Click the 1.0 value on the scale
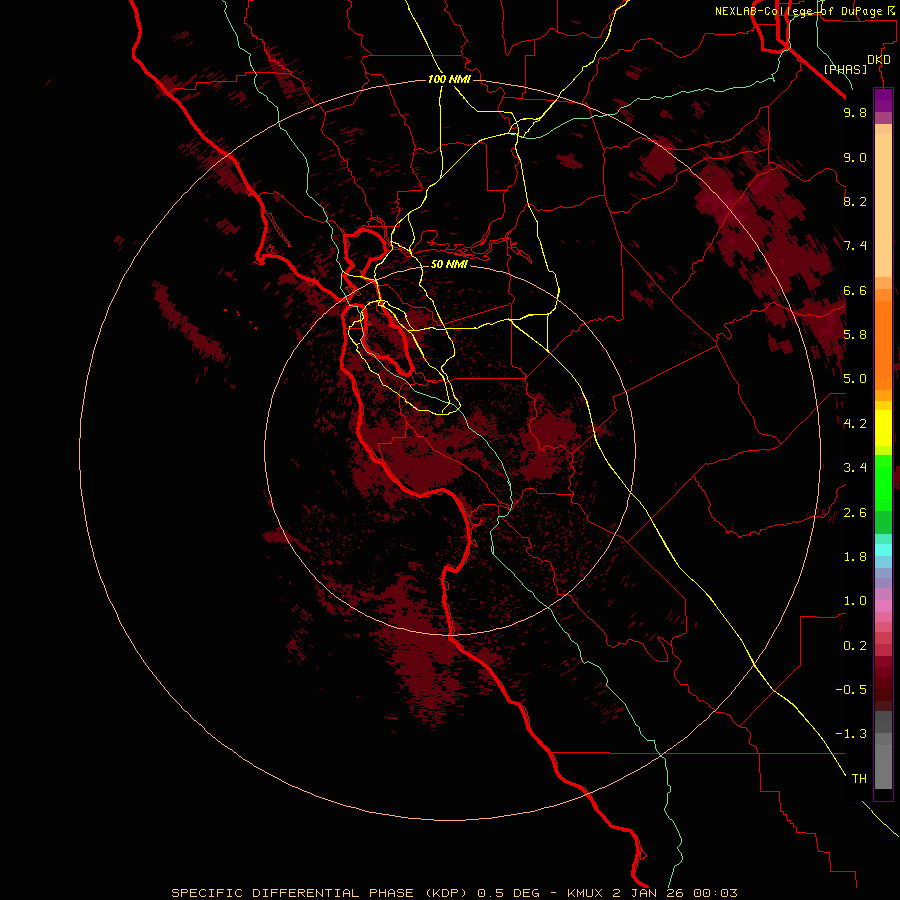Image resolution: width=900 pixels, height=900 pixels. pyautogui.click(x=855, y=601)
